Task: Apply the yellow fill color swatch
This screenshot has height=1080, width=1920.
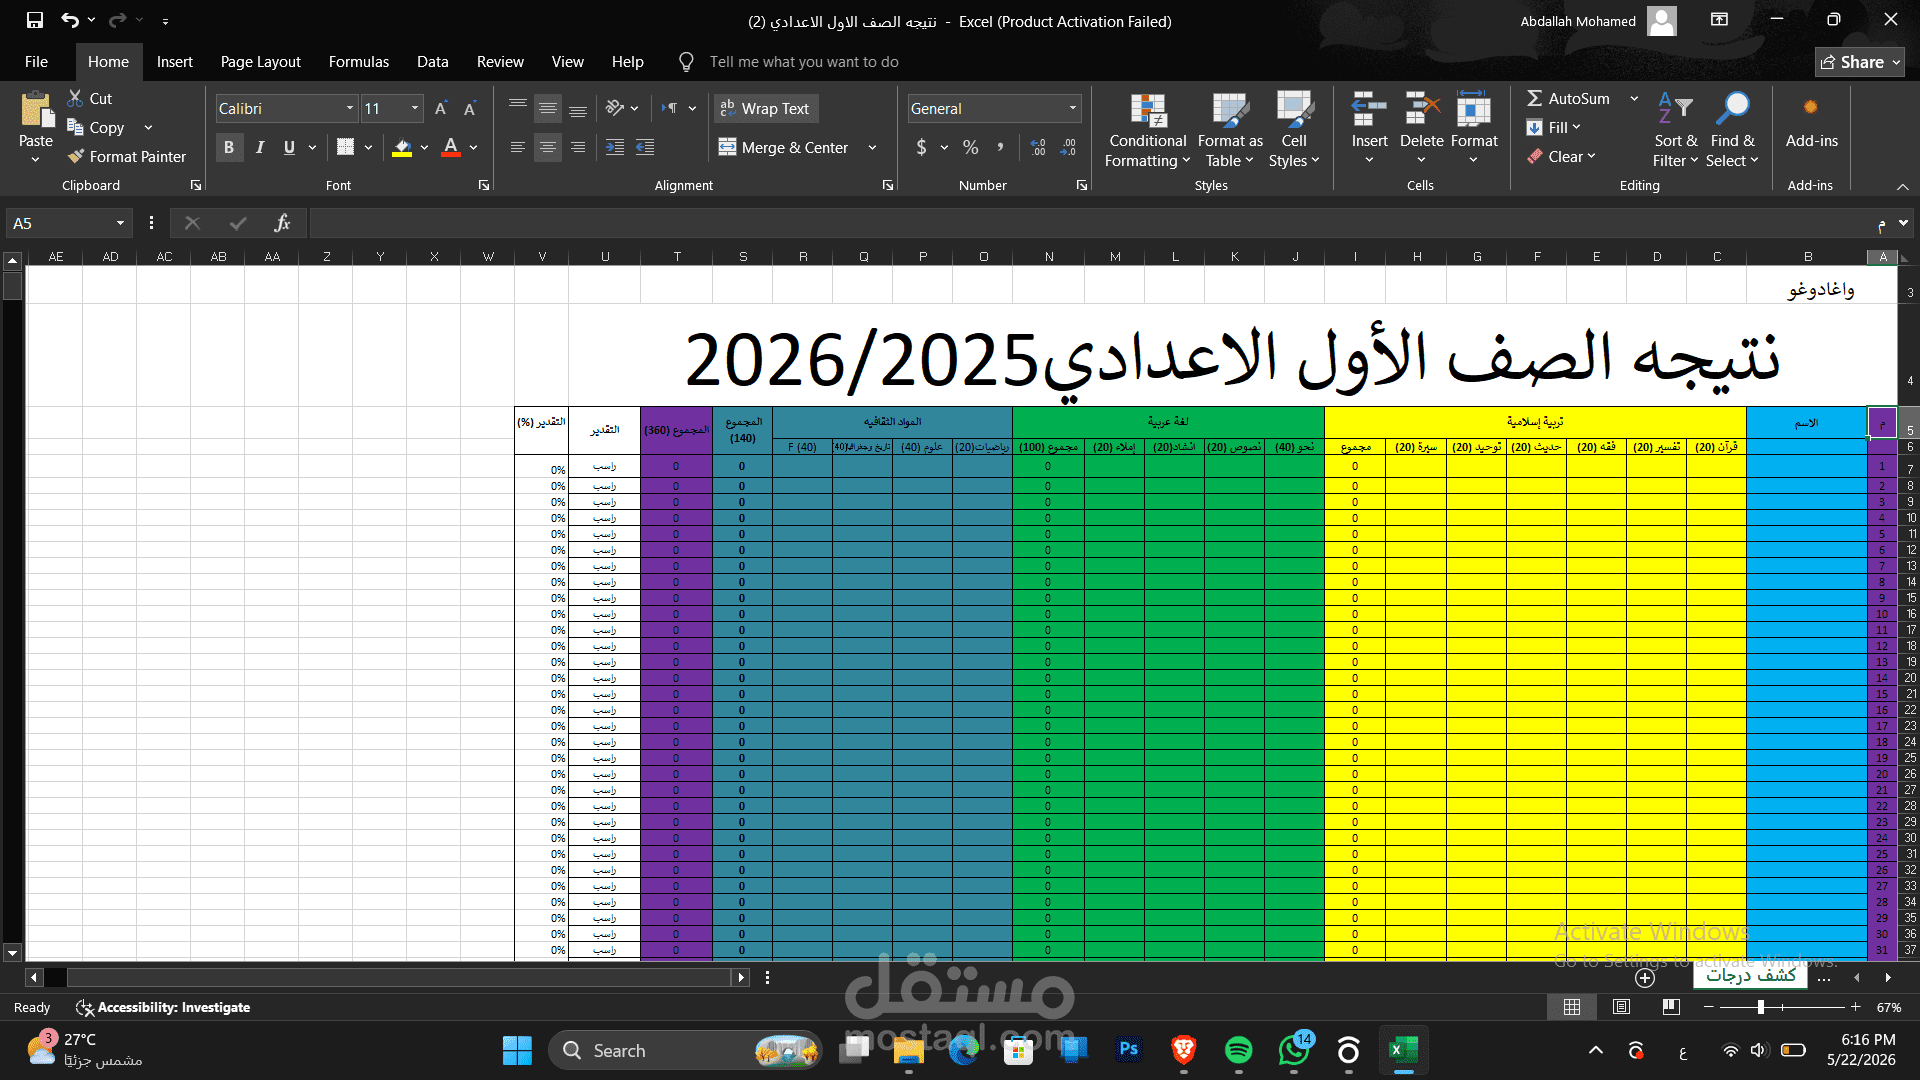Action: 402,147
